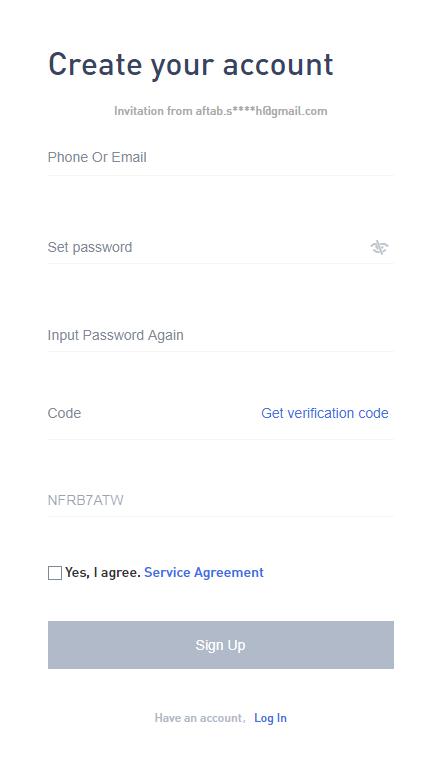Focus the Phone Or Email field
This screenshot has height=779, width=440.
pyautogui.click(x=220, y=157)
